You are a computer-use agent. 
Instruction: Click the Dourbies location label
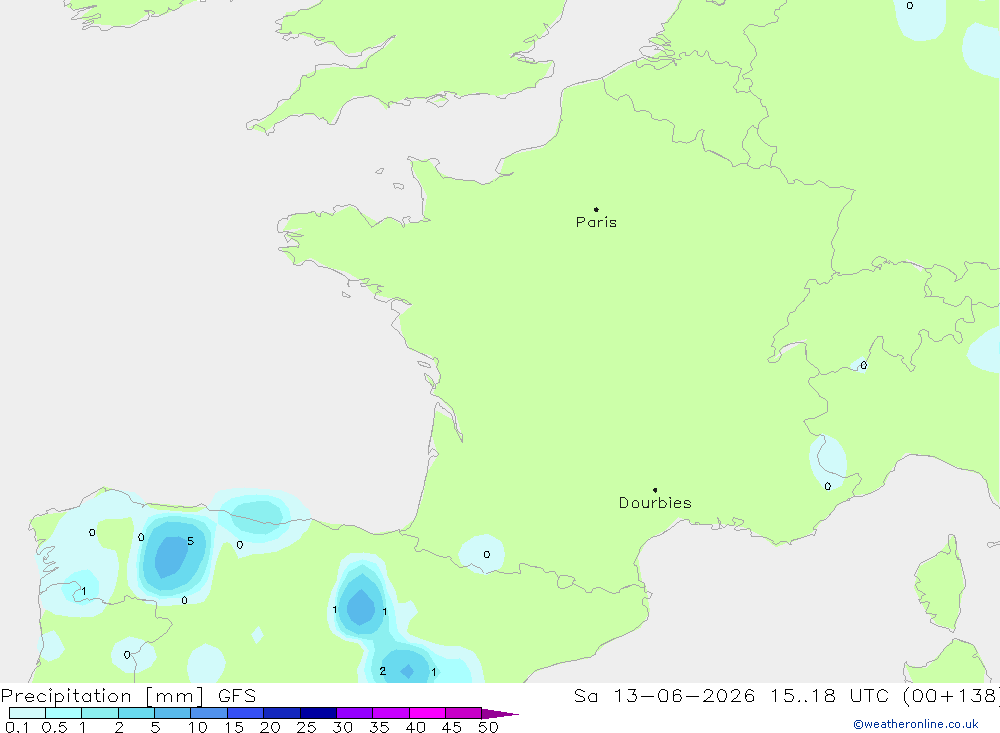[x=655, y=503]
